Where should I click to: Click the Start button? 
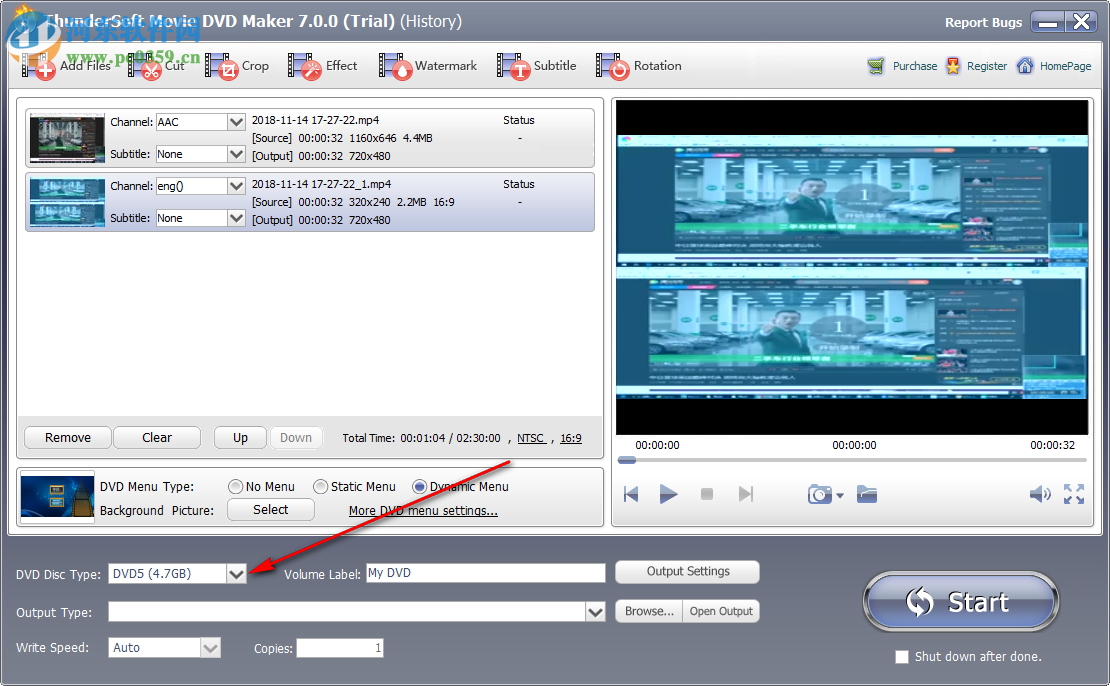pos(960,602)
